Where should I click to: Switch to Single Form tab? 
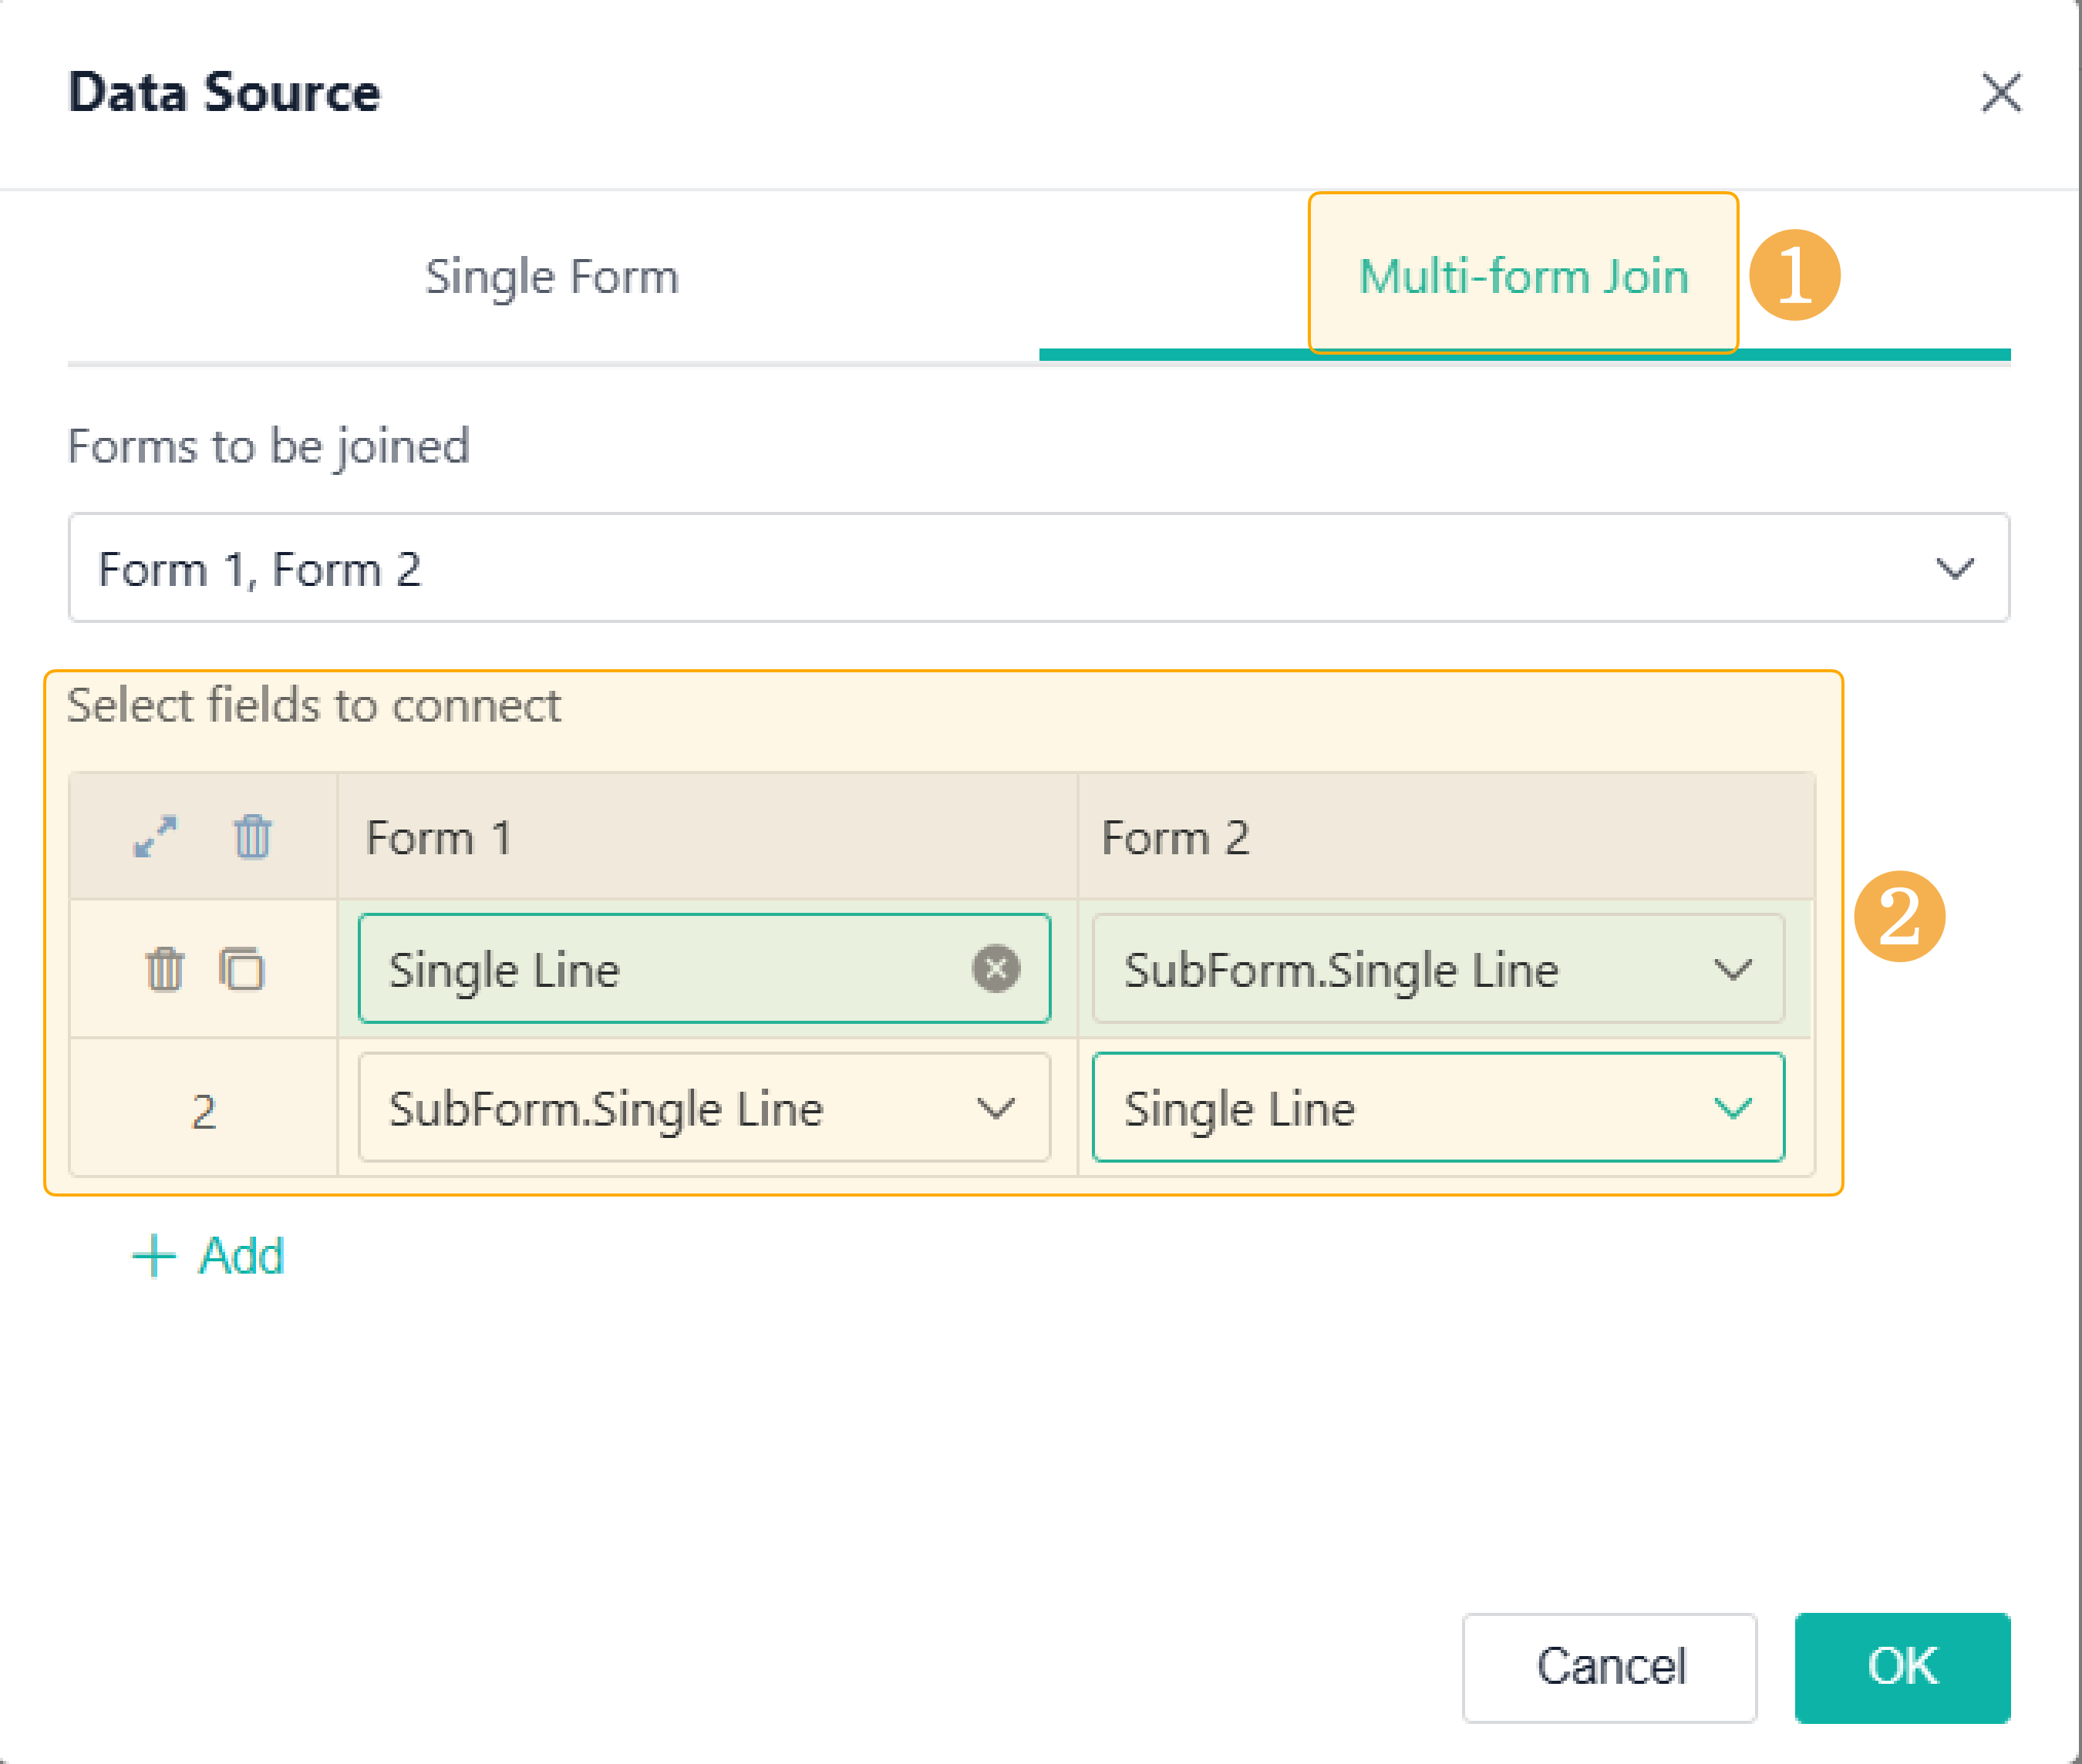[552, 277]
